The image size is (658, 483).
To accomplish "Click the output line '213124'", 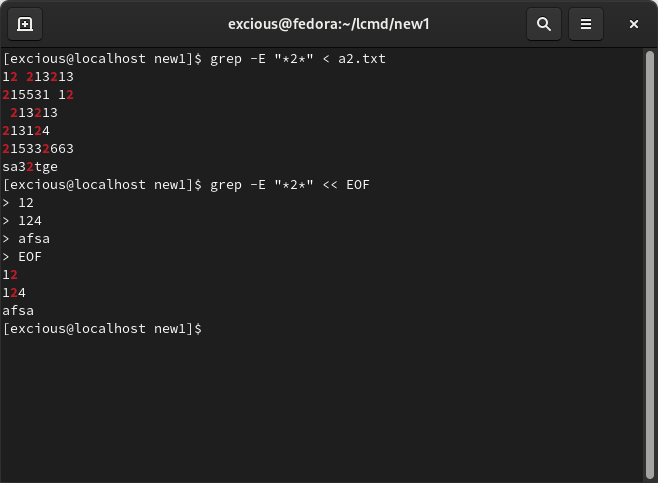I will [x=26, y=131].
